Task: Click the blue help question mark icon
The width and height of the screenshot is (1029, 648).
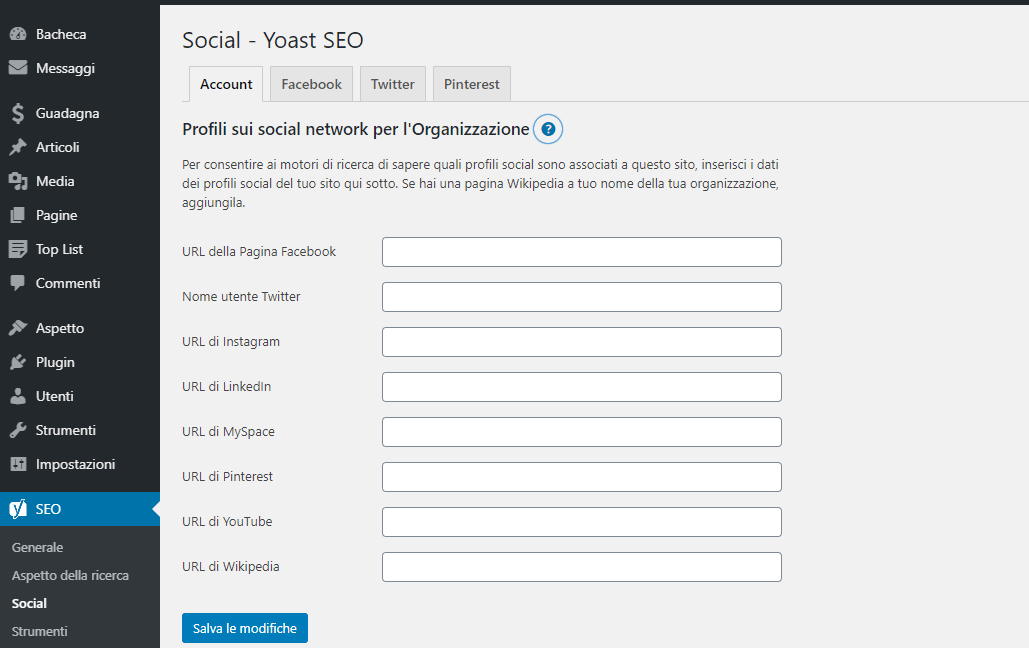Action: pyautogui.click(x=548, y=129)
